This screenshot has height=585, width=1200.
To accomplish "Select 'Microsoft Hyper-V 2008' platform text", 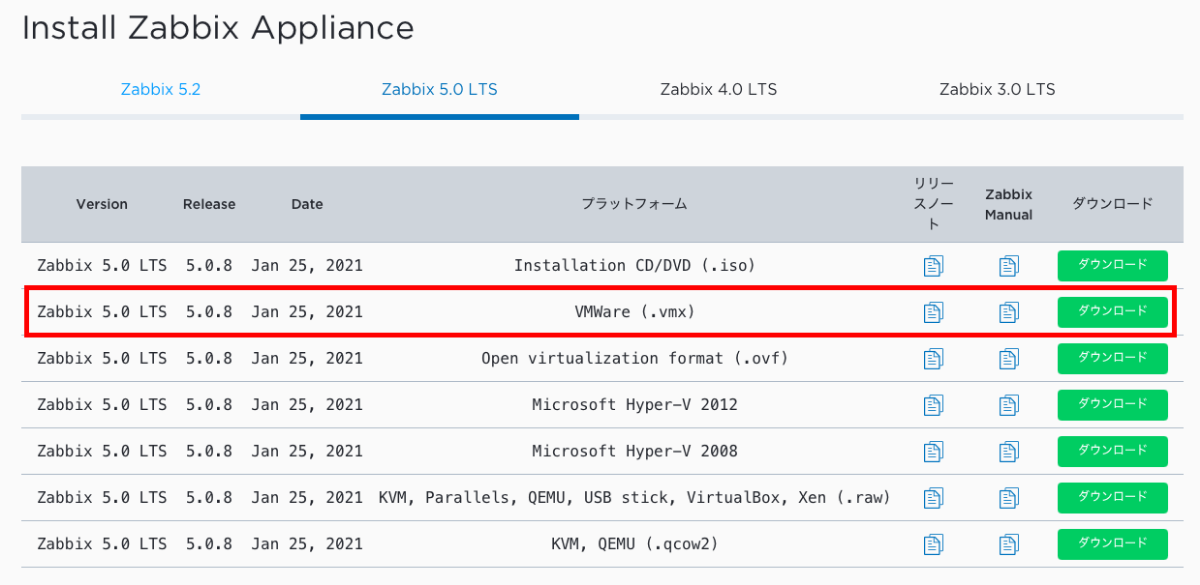I will click(634, 451).
